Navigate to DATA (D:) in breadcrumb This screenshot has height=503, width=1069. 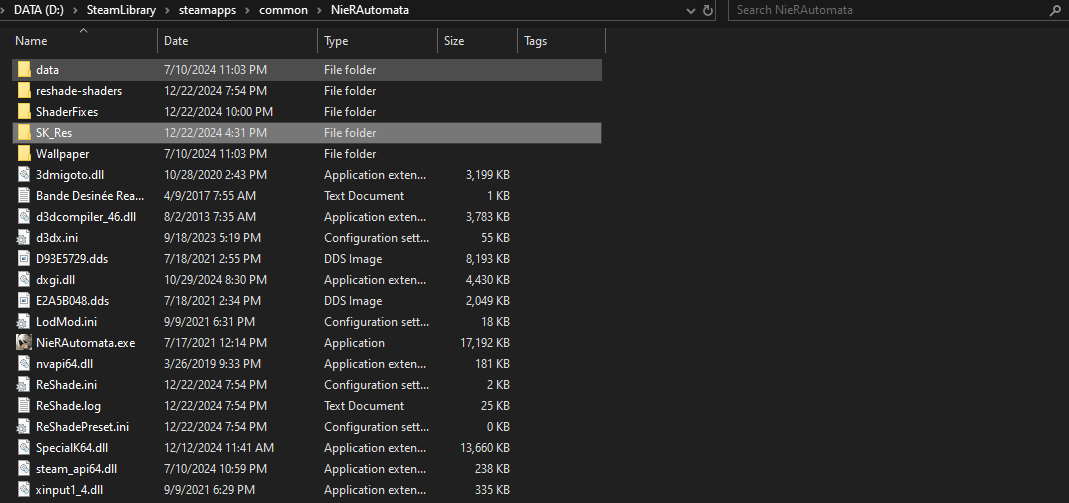41,10
